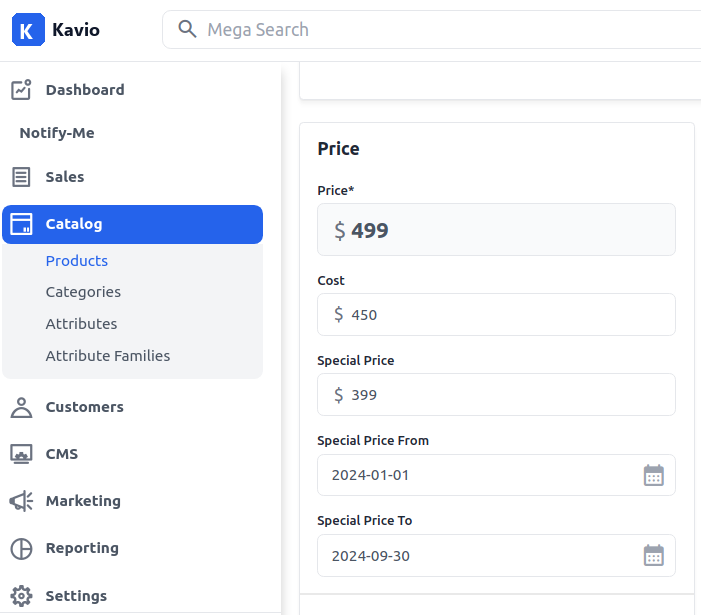Click the Special Price From date field

pos(496,475)
